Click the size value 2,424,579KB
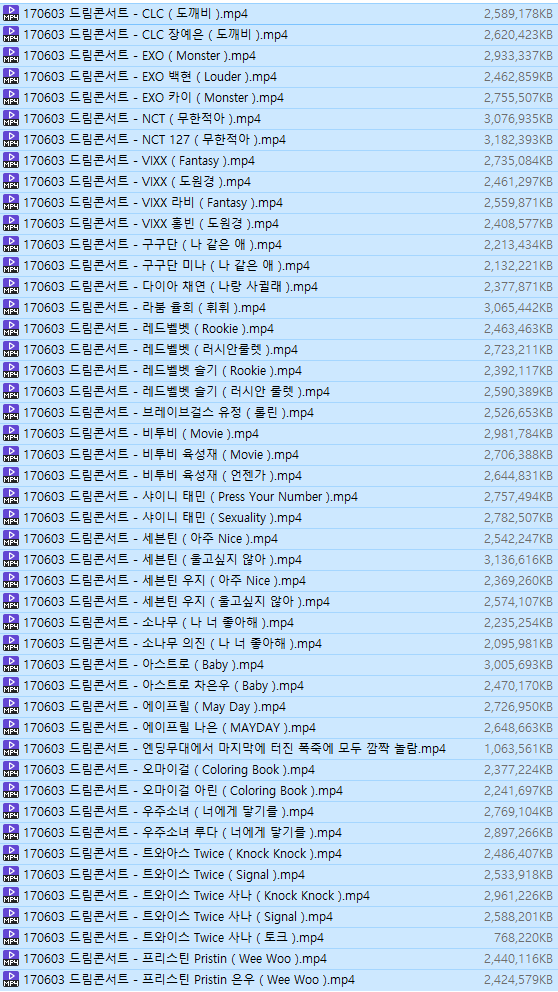This screenshot has height=992, width=558. (x=518, y=979)
